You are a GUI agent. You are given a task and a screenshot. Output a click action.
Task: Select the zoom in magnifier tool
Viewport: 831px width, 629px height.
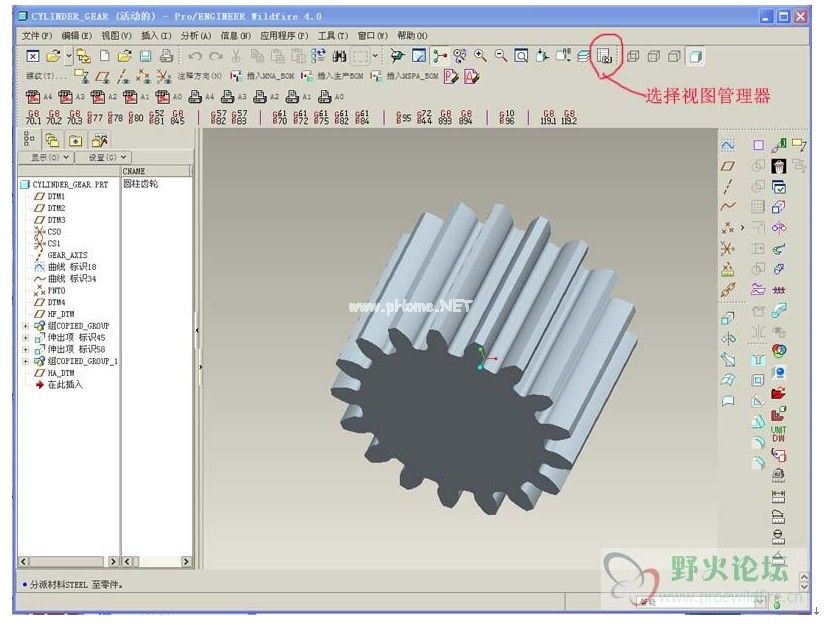point(480,56)
